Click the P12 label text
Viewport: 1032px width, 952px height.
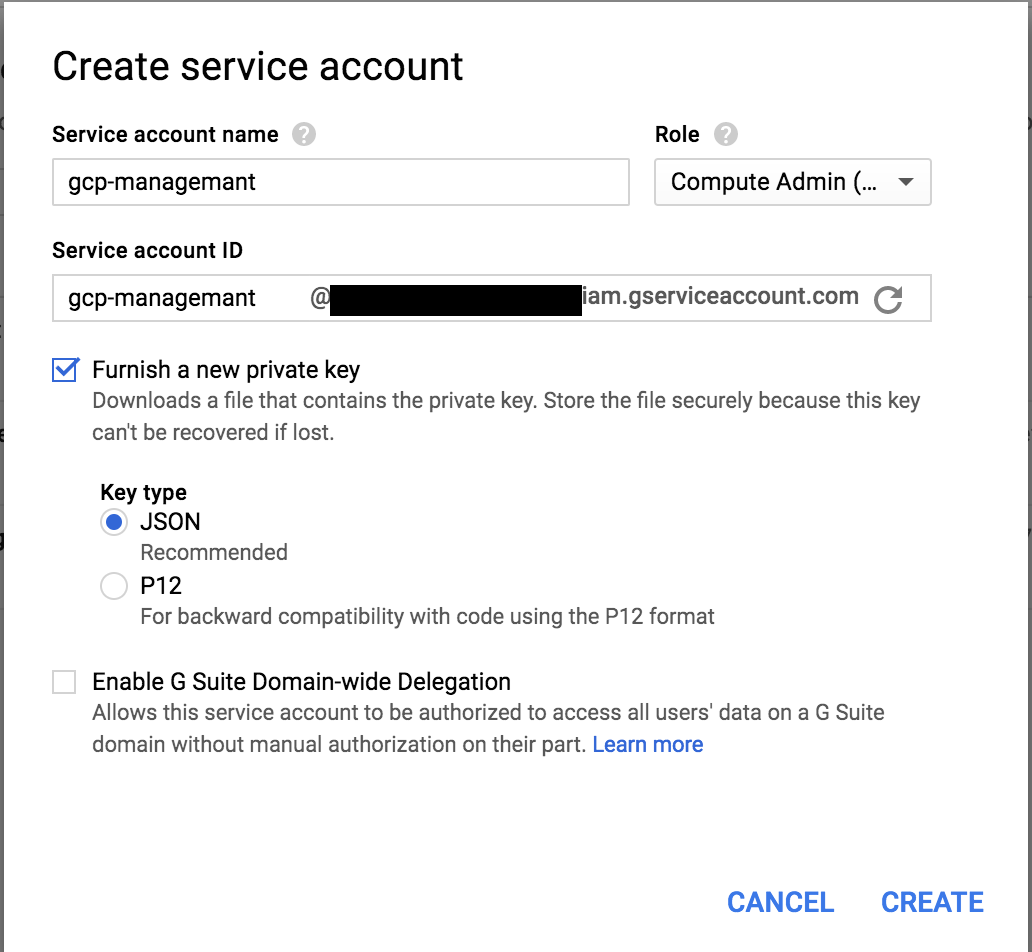161,586
